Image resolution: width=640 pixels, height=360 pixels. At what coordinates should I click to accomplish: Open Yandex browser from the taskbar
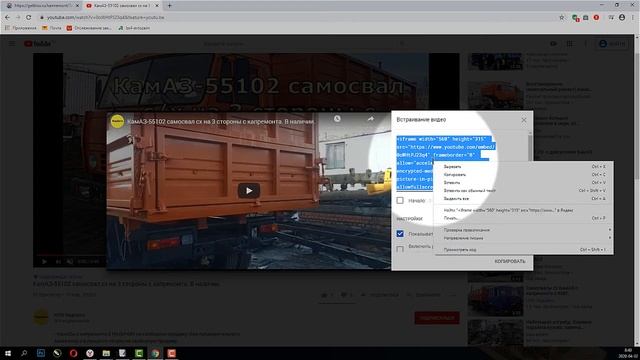tap(90, 353)
